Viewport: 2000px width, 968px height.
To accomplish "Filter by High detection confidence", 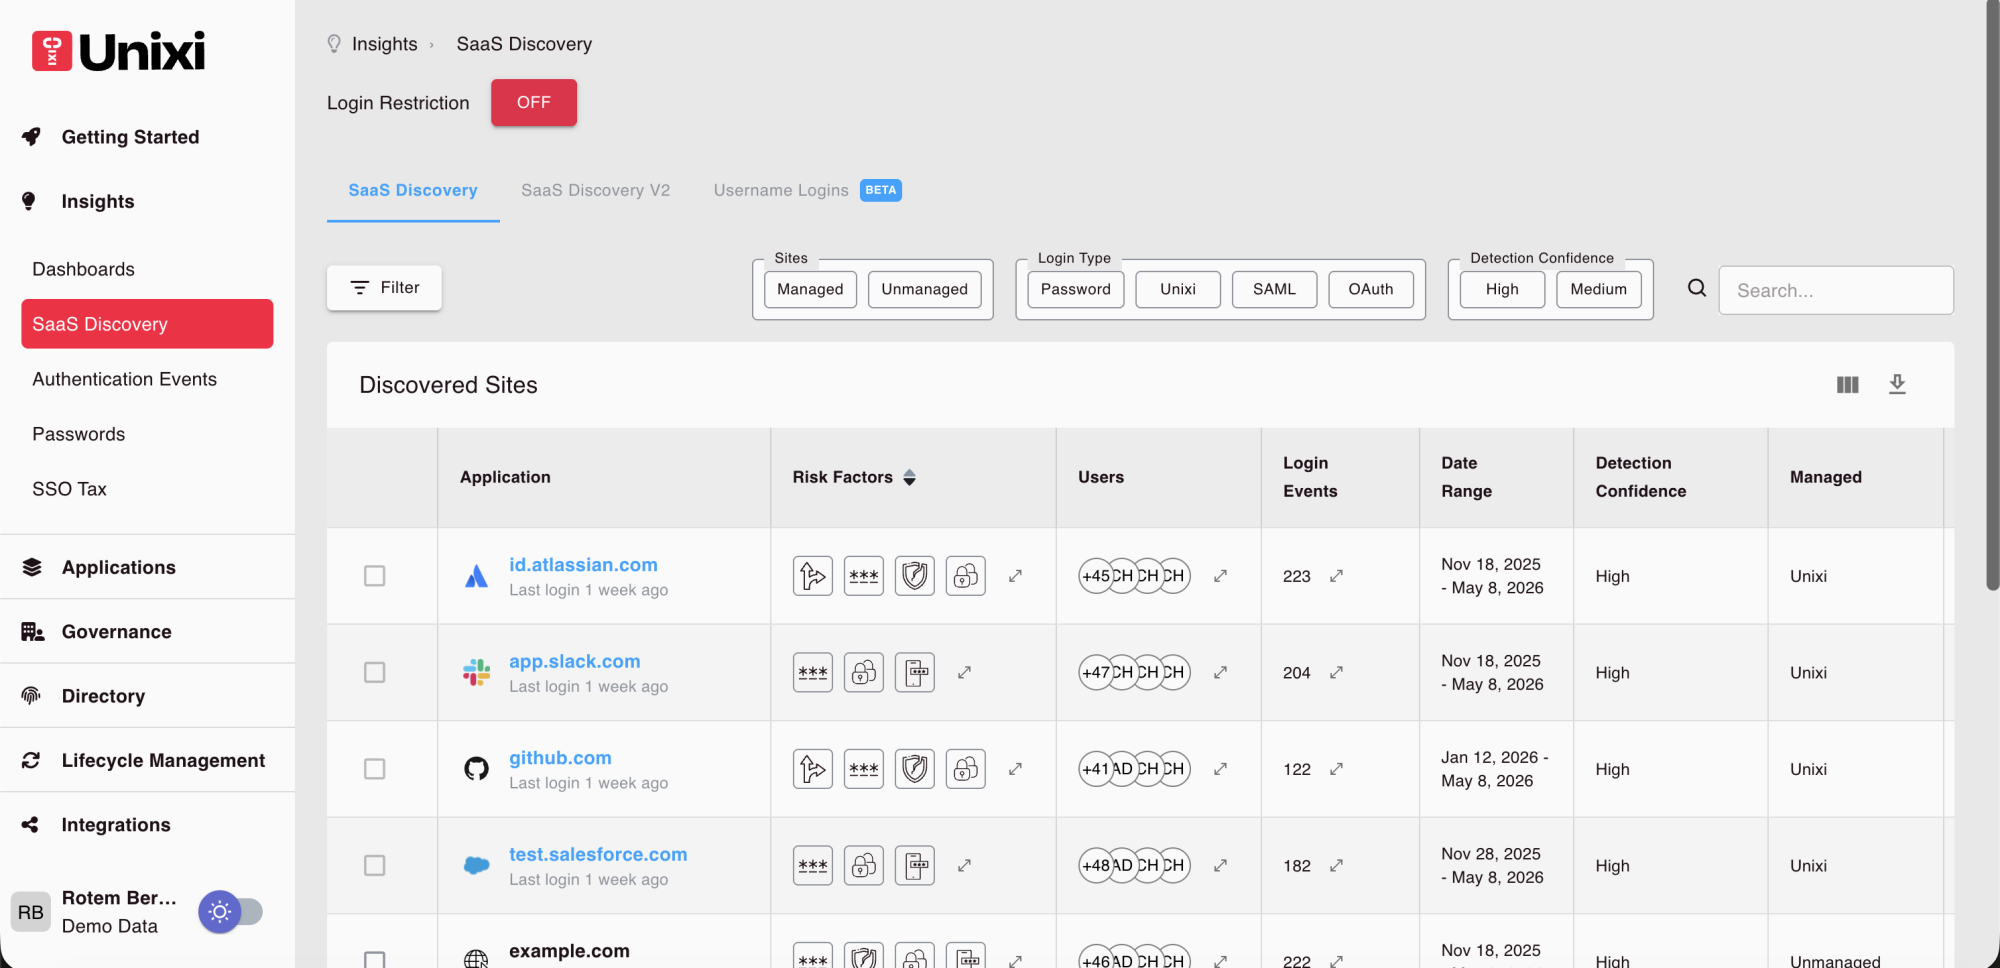I will (1502, 289).
